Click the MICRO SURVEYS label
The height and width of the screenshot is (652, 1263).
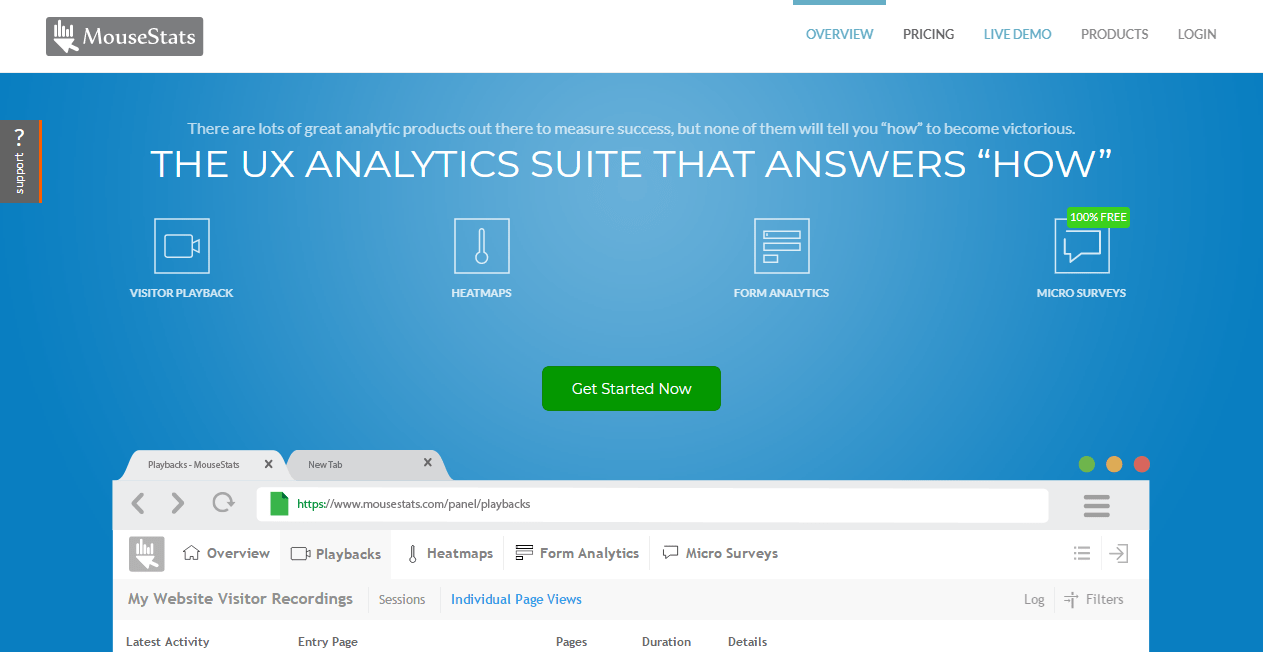click(1082, 293)
